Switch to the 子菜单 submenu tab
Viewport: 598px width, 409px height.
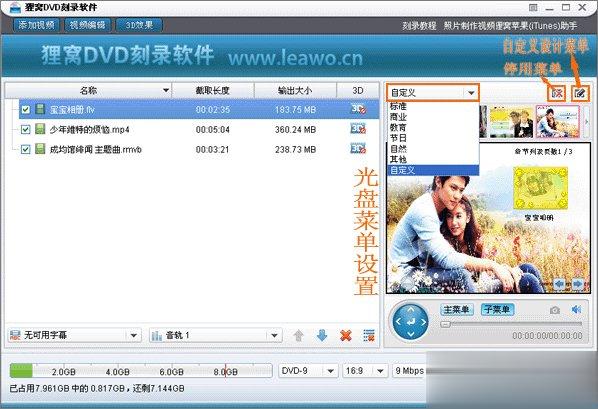[x=497, y=309]
